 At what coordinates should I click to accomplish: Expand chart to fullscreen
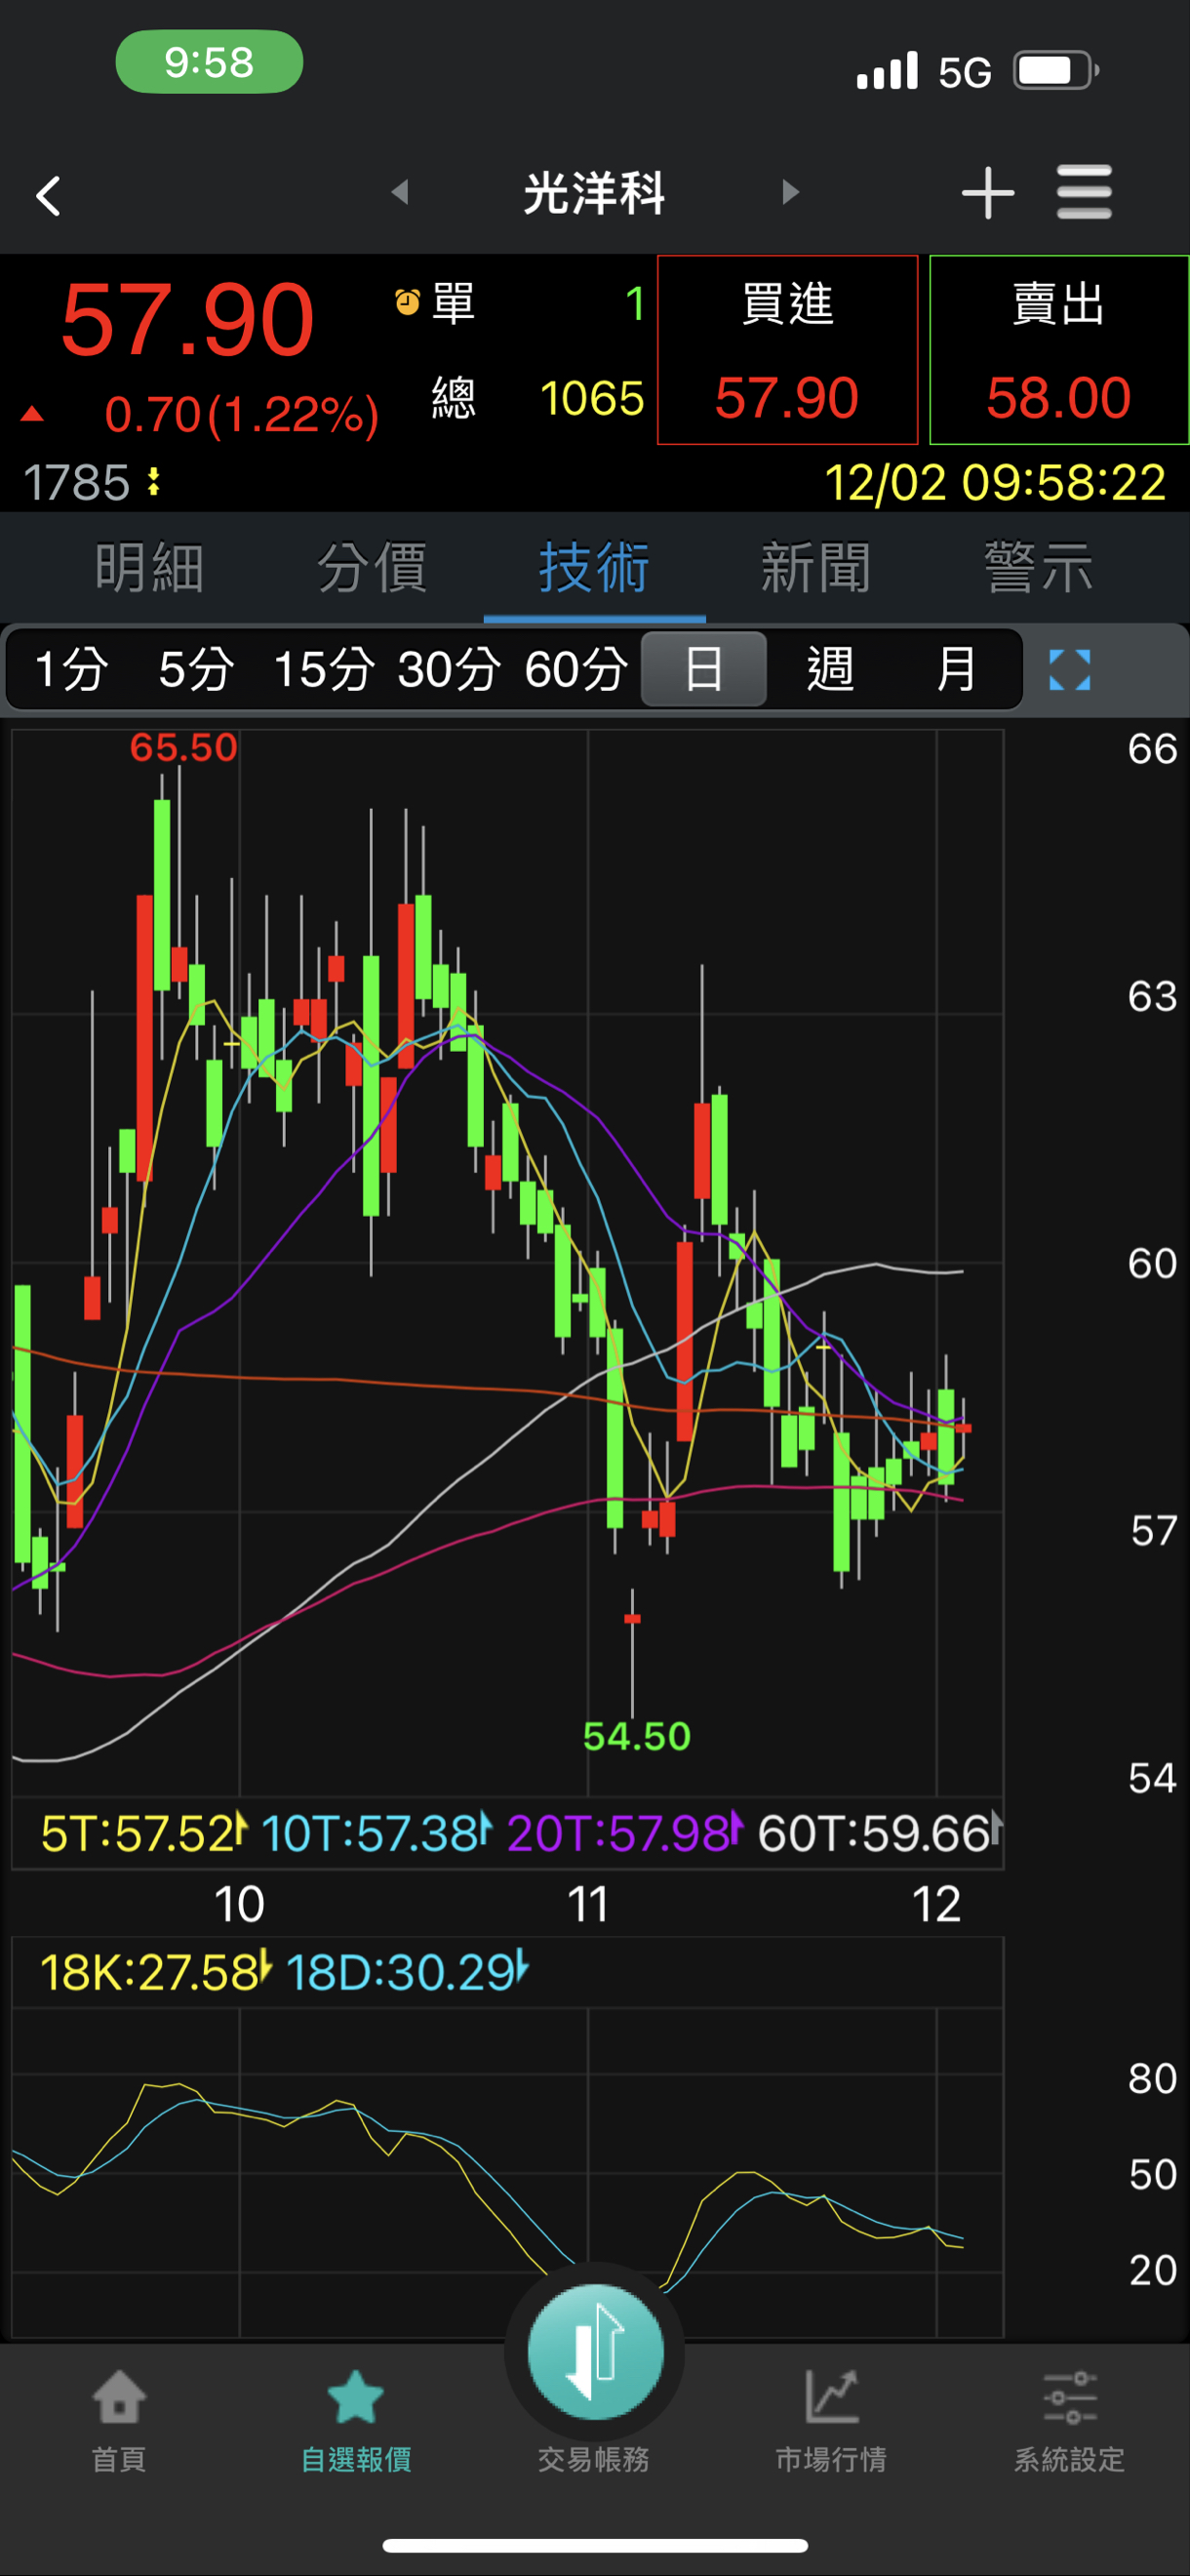pyautogui.click(x=1069, y=669)
